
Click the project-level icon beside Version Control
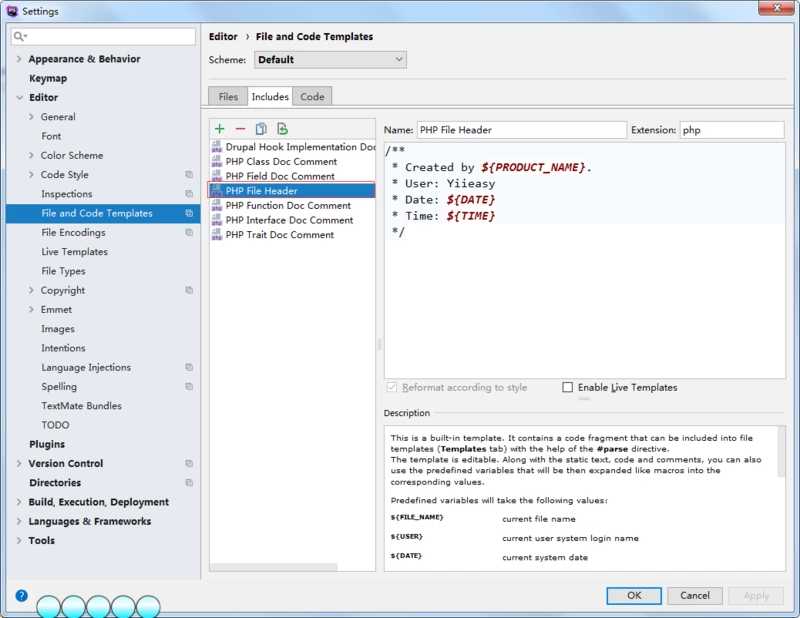coord(189,463)
